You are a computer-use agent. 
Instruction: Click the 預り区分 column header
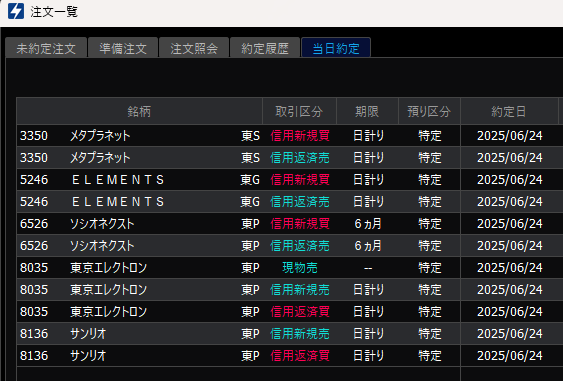tap(429, 111)
